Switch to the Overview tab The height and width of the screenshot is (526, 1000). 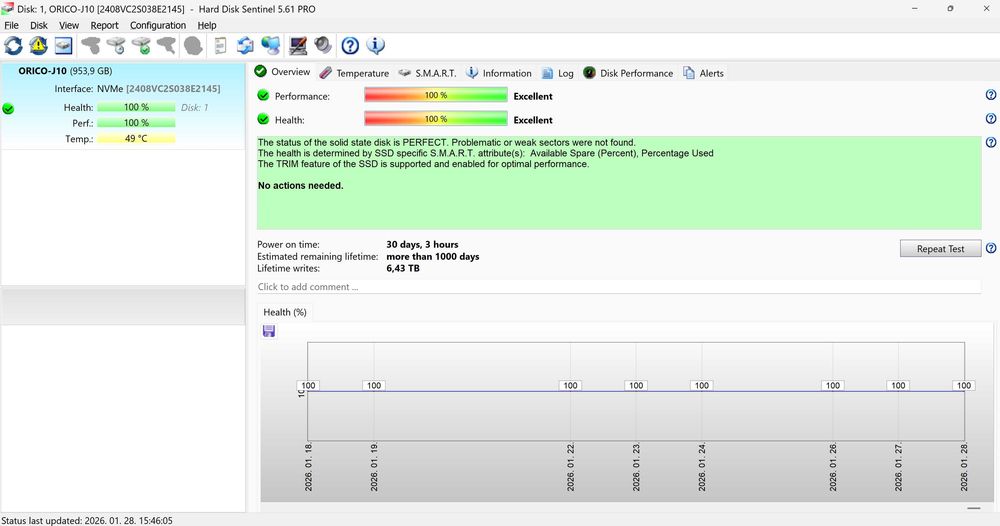coord(283,72)
